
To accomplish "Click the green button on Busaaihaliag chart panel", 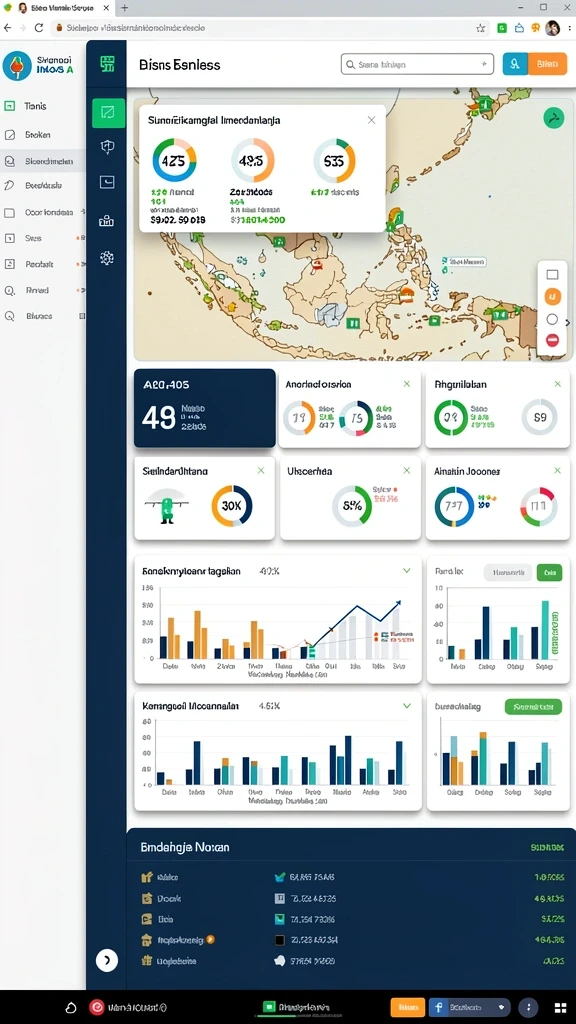I will (x=533, y=706).
